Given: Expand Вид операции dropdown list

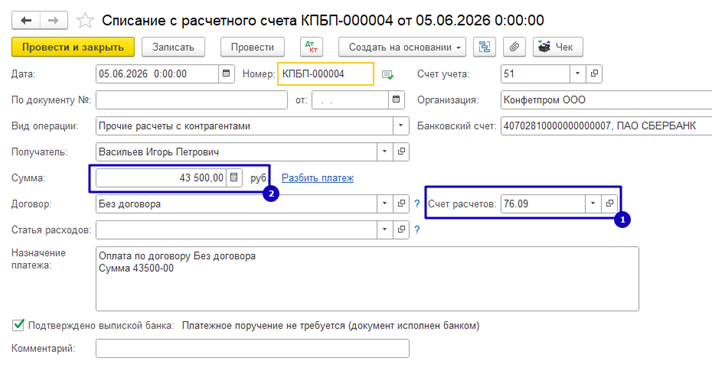Looking at the screenshot, I should [x=401, y=126].
